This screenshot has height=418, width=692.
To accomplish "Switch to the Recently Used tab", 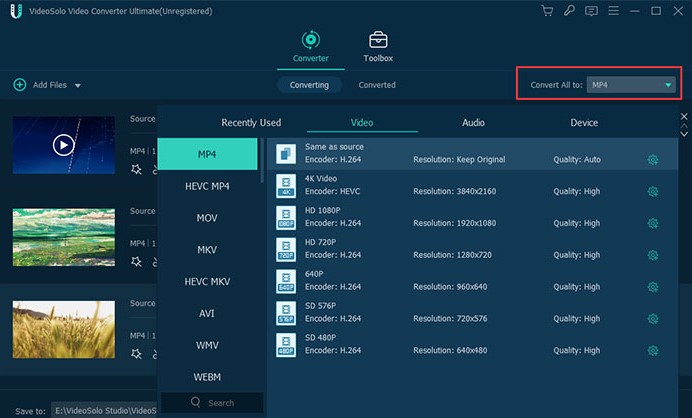I will 251,123.
